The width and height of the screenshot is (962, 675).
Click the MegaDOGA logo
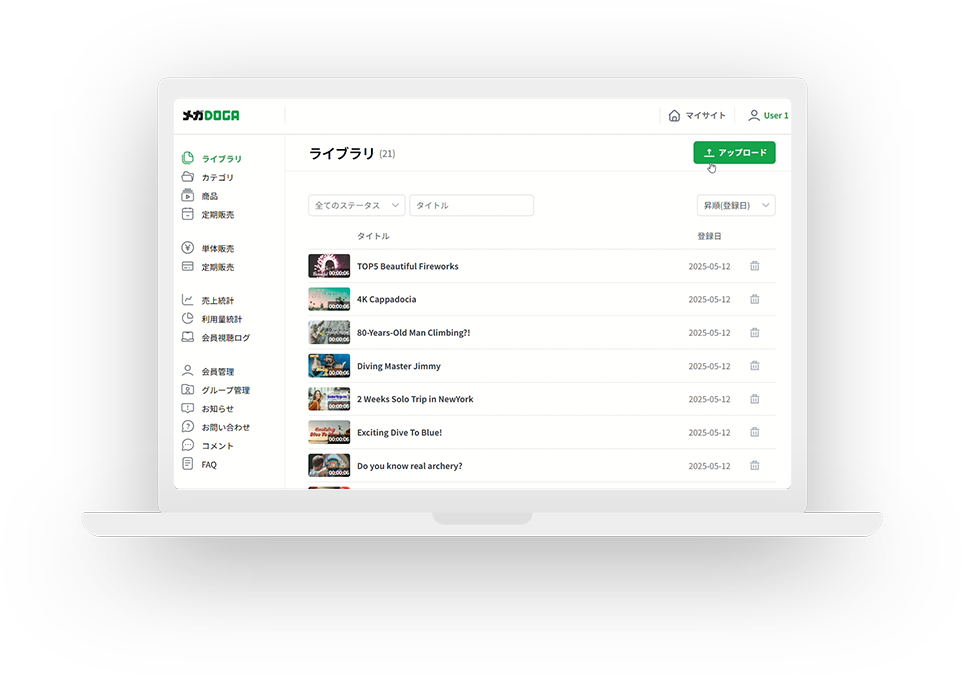tap(210, 116)
